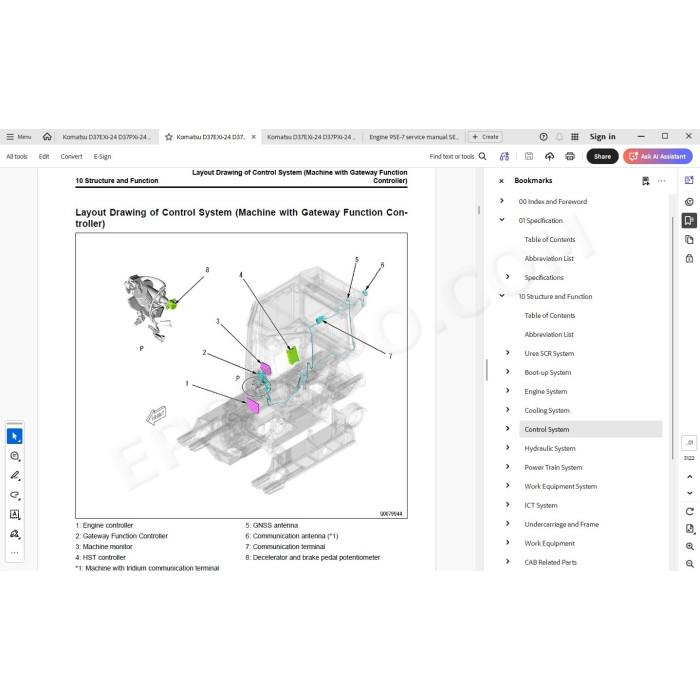Close the active Komatsu document tab
The height and width of the screenshot is (700, 700).
pos(254,137)
